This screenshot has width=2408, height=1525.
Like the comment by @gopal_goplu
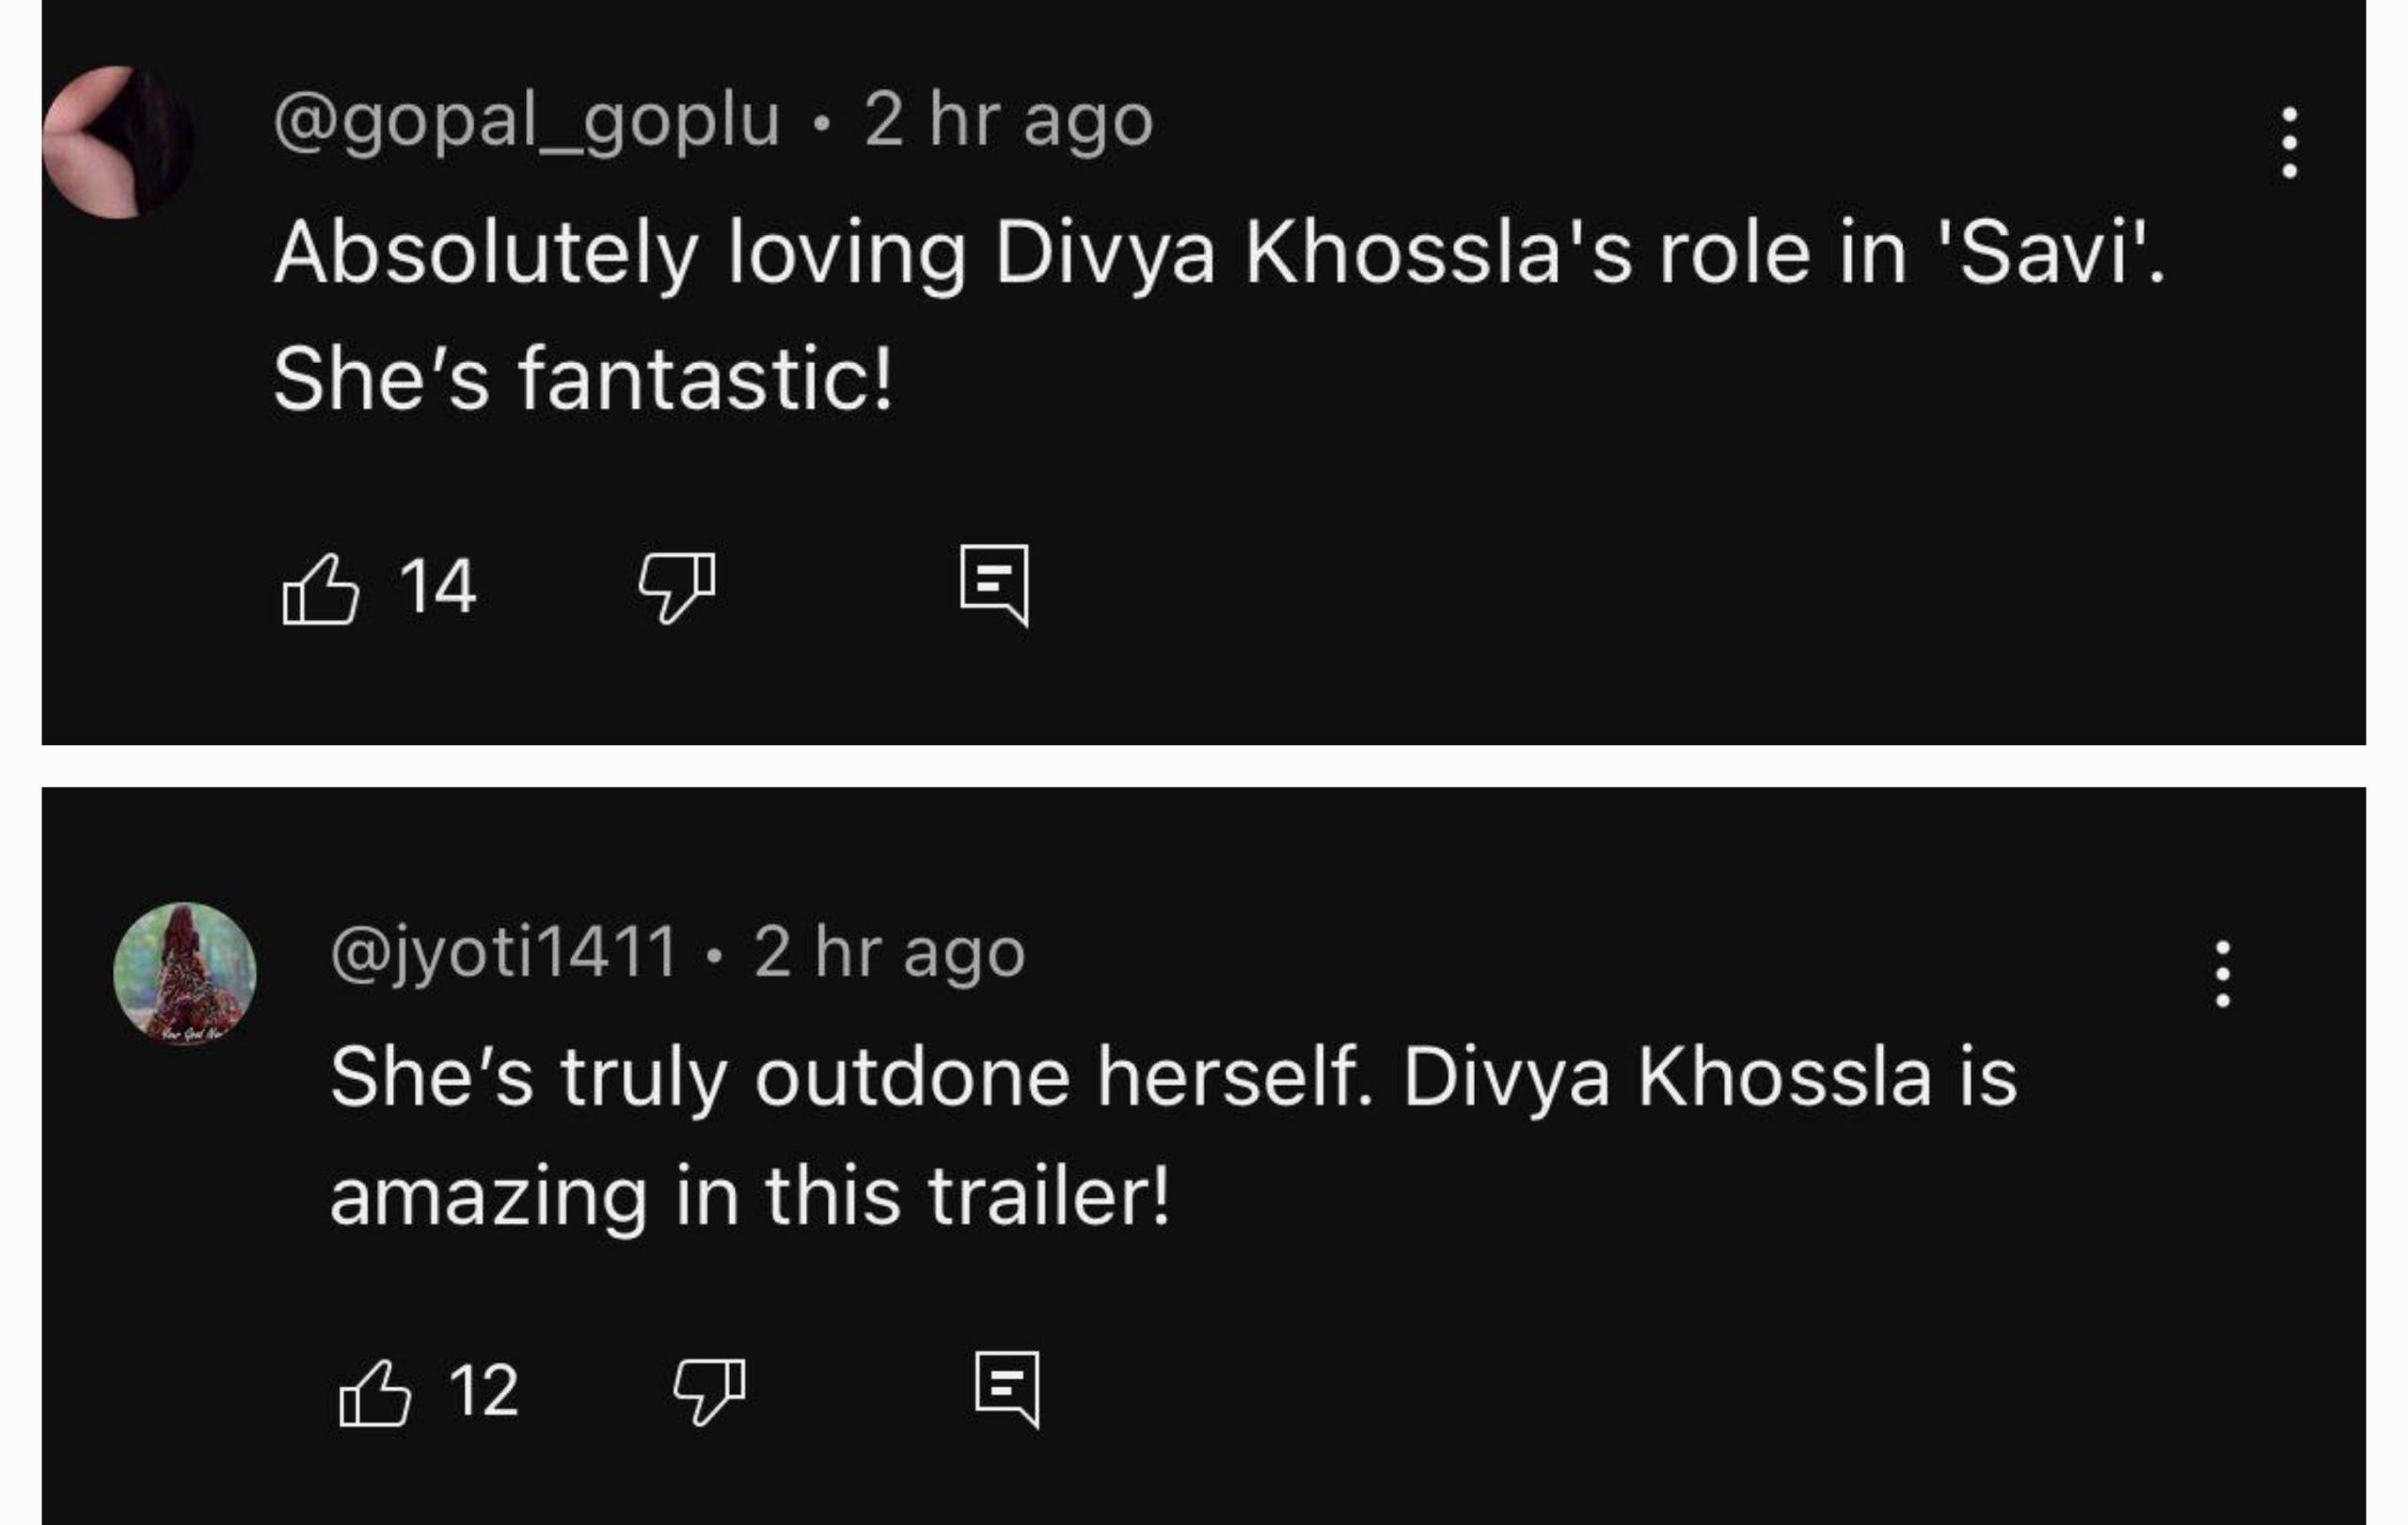point(320,589)
